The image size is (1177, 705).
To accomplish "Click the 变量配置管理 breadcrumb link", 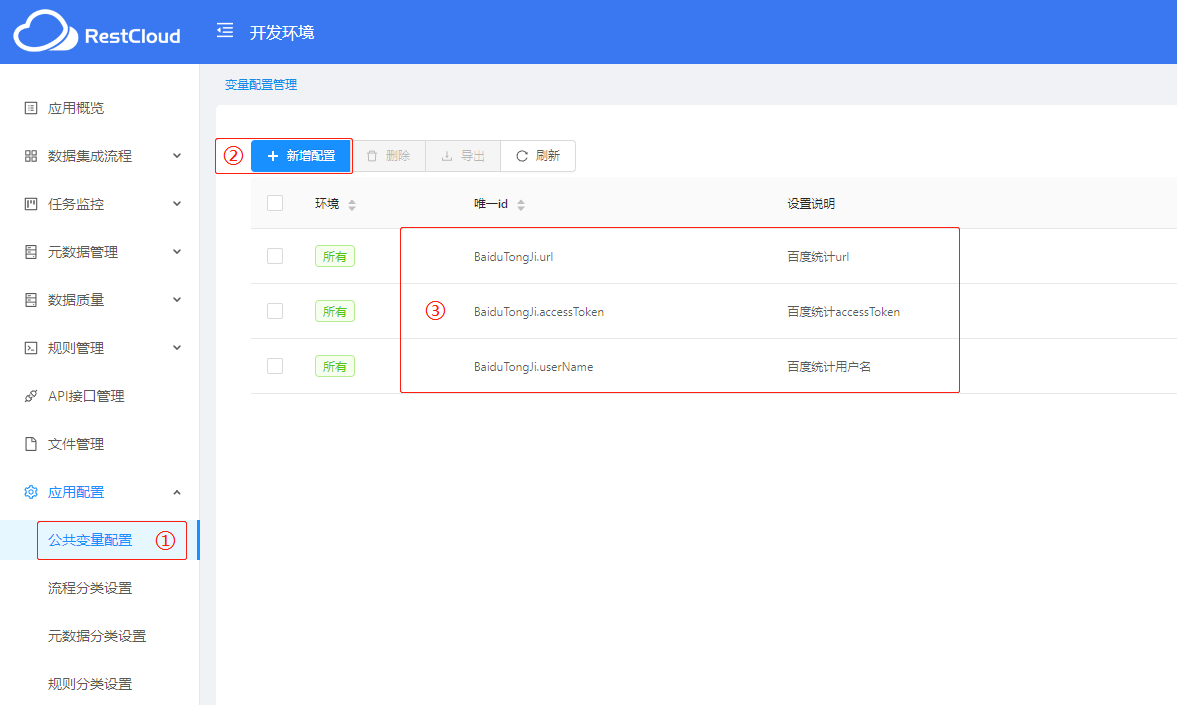I will click(260, 85).
